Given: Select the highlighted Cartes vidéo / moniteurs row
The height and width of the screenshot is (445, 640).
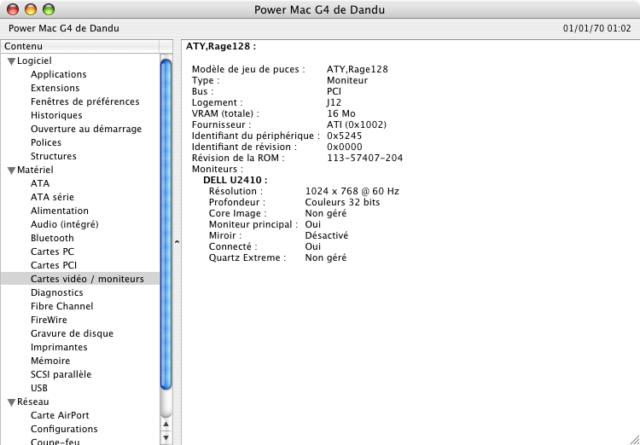Looking at the screenshot, I should coord(87,279).
